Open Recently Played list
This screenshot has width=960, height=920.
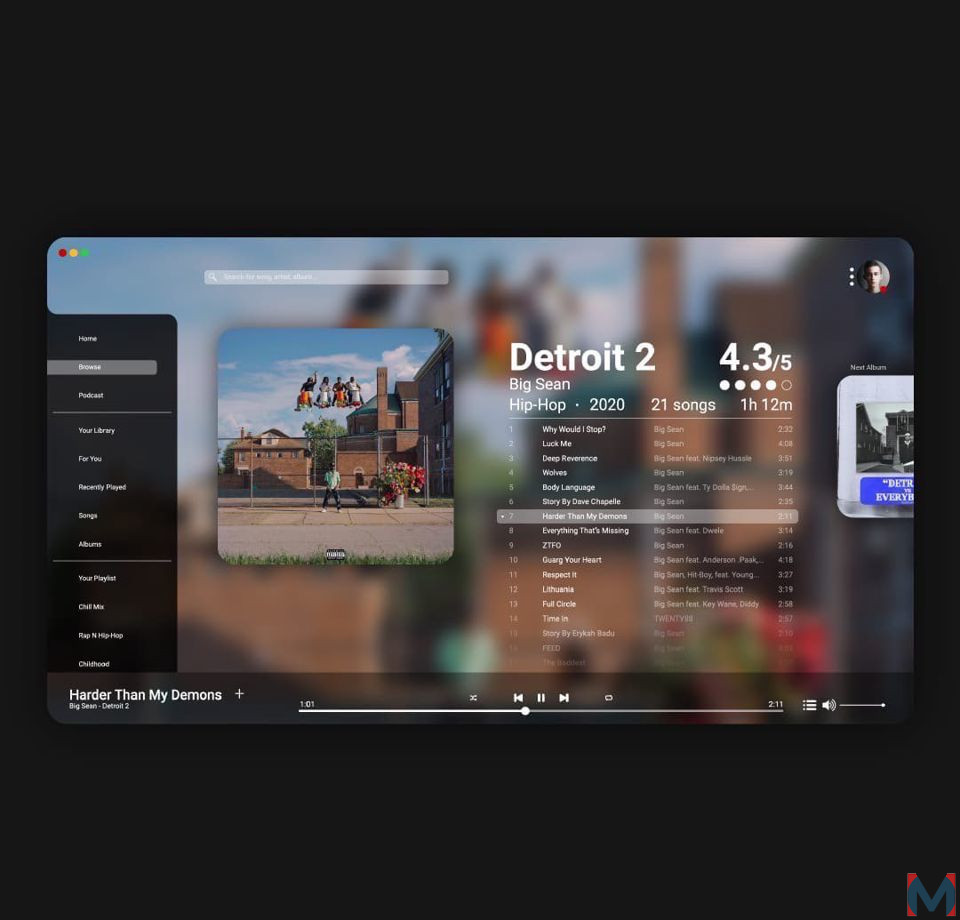[x=102, y=487]
